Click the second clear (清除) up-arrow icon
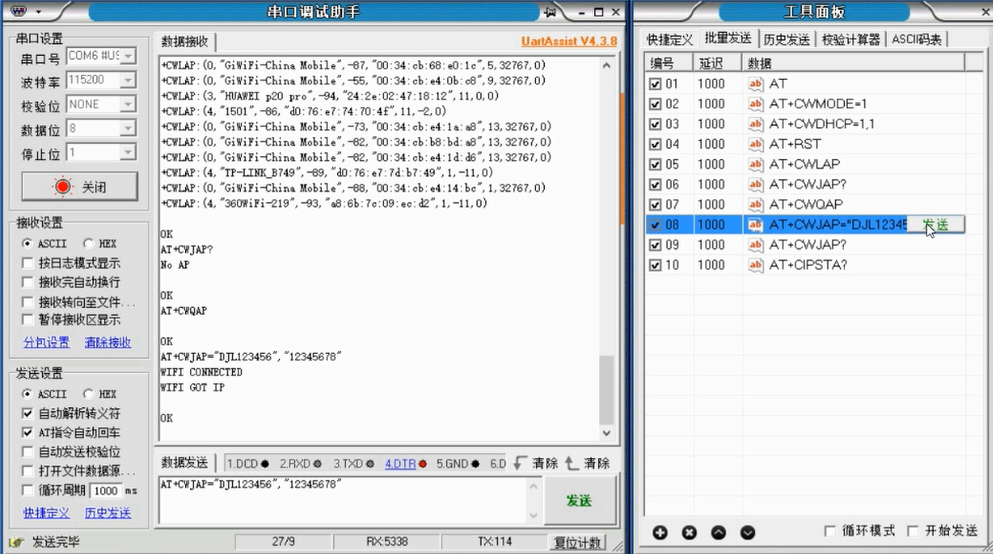Viewport: 993px width, 554px height. tap(571, 463)
